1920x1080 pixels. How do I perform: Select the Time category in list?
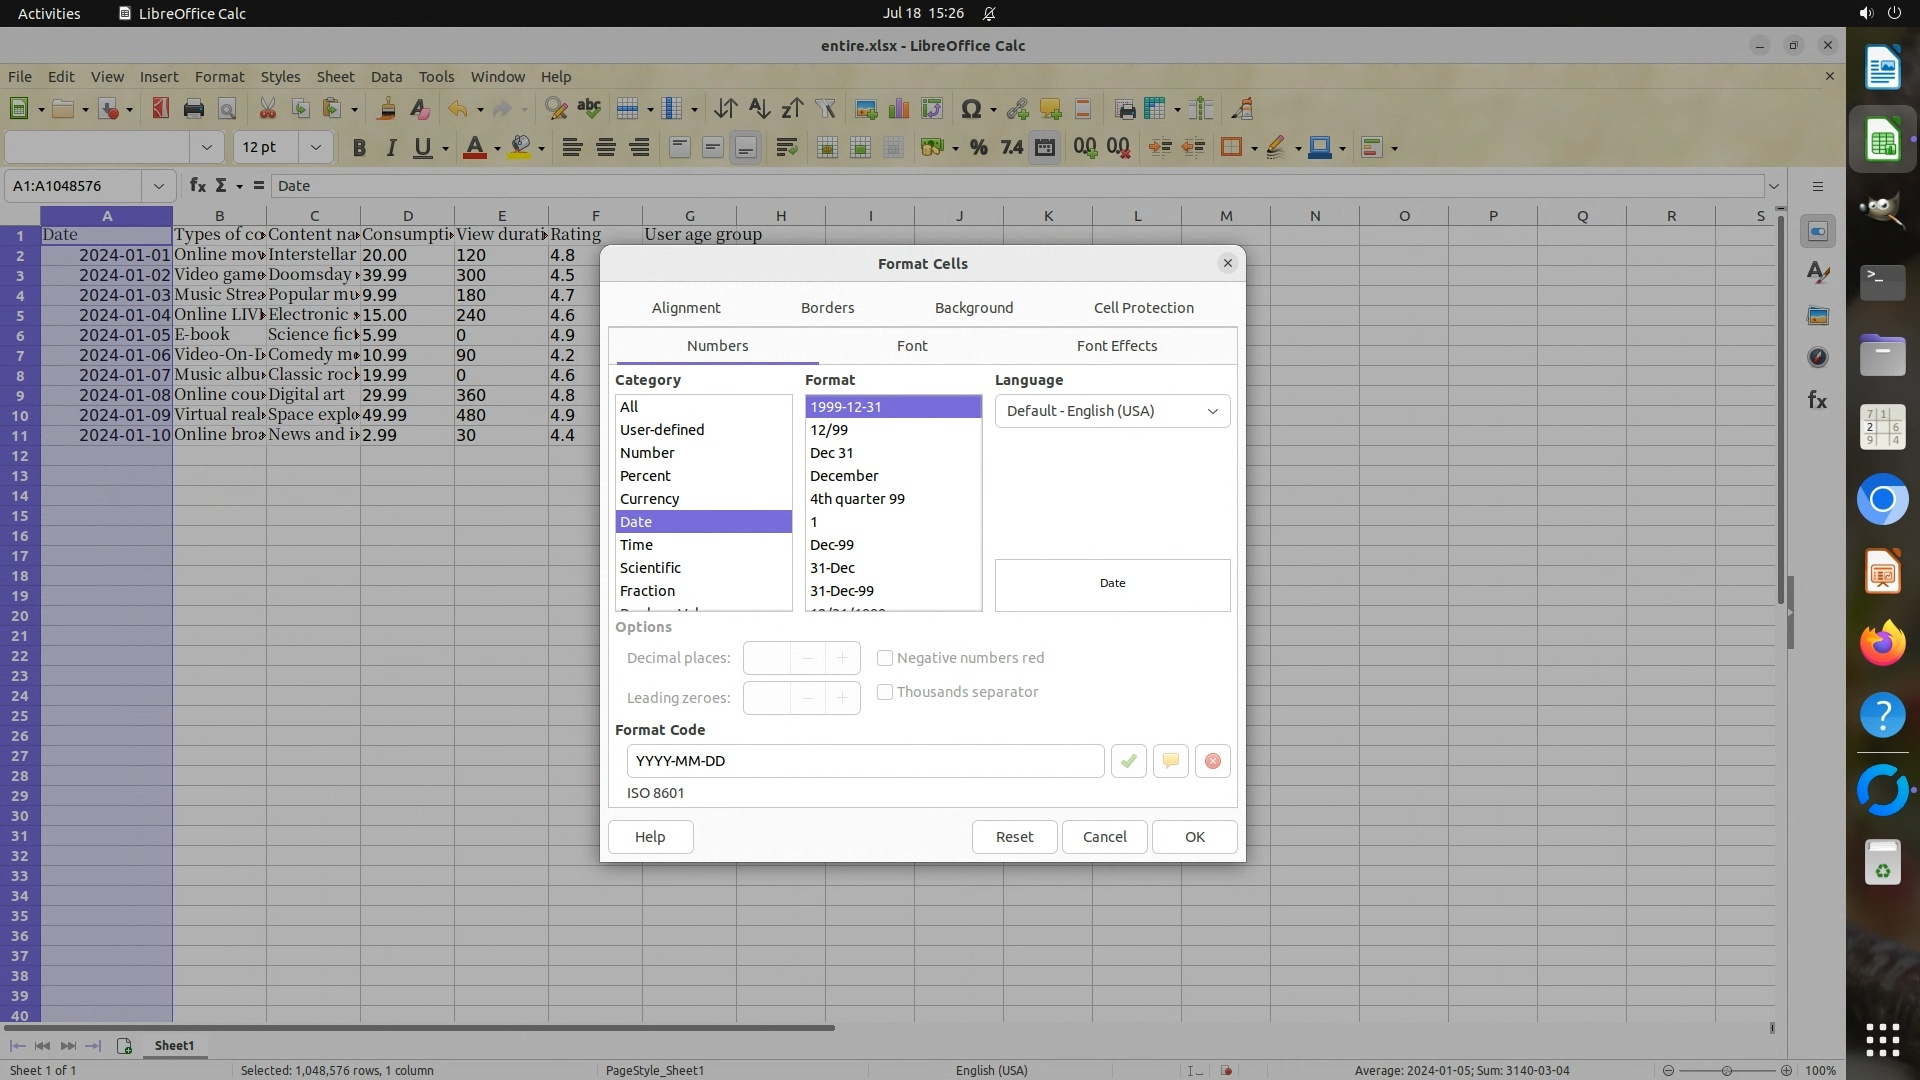click(x=636, y=545)
